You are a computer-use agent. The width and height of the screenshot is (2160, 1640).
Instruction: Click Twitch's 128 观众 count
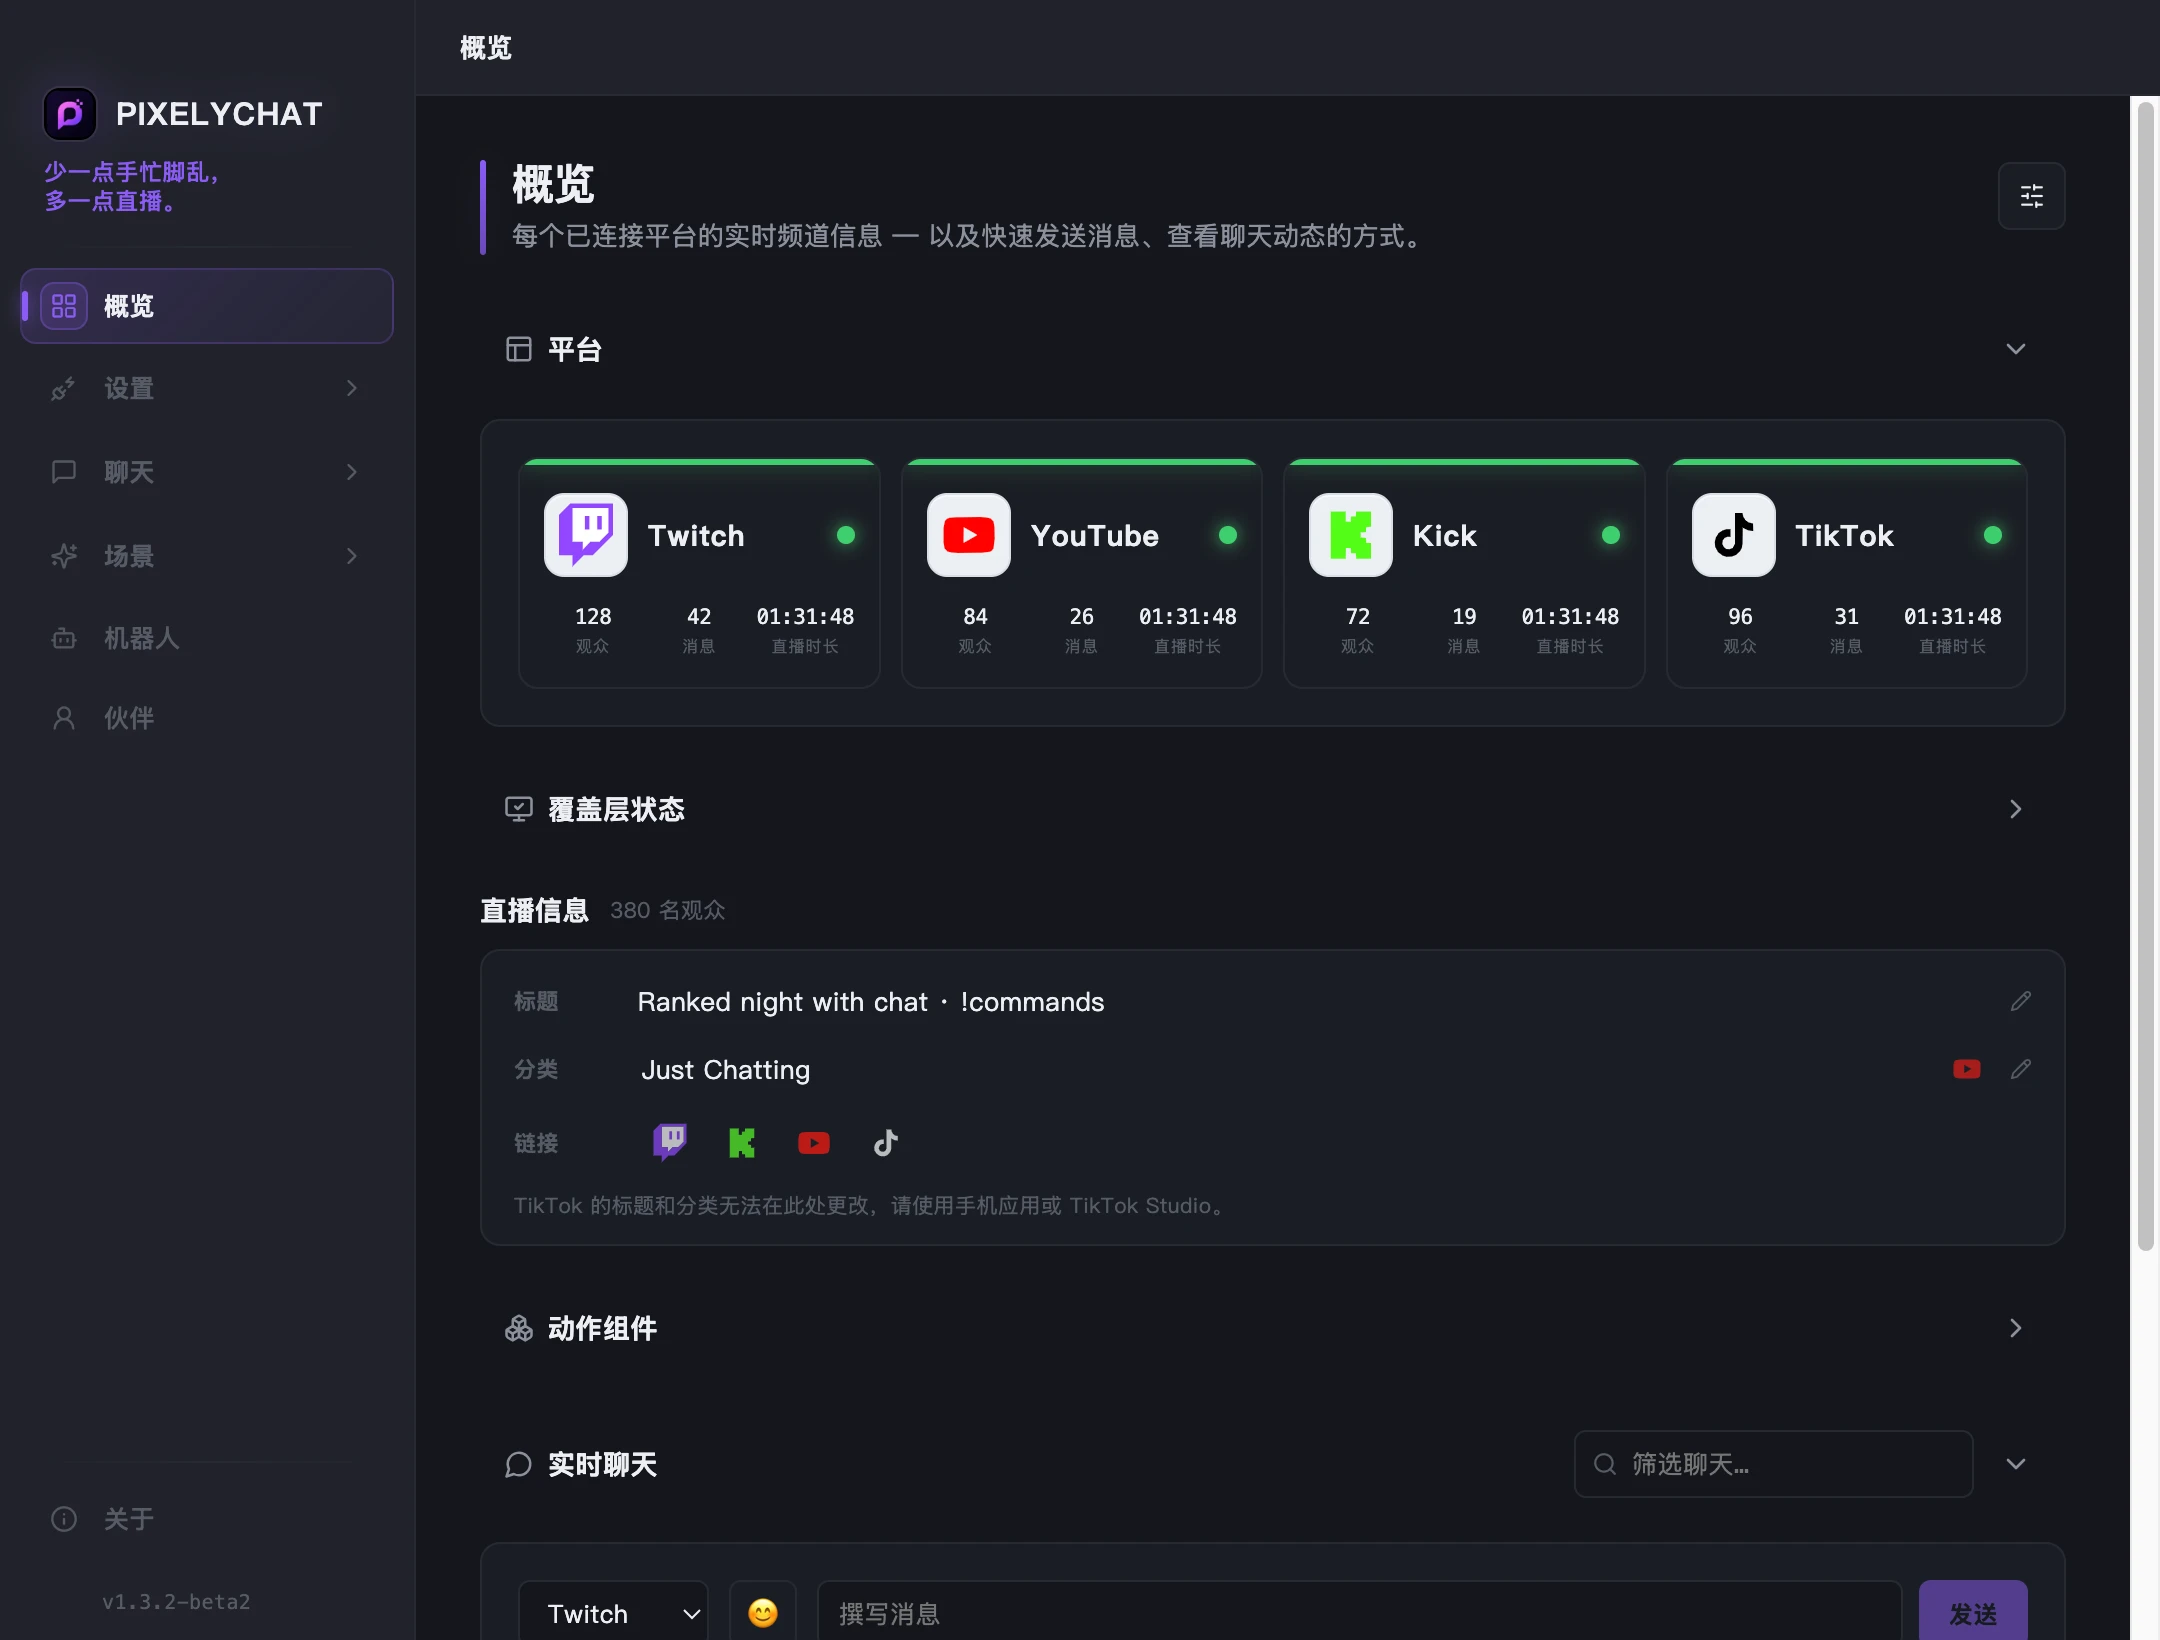click(593, 629)
